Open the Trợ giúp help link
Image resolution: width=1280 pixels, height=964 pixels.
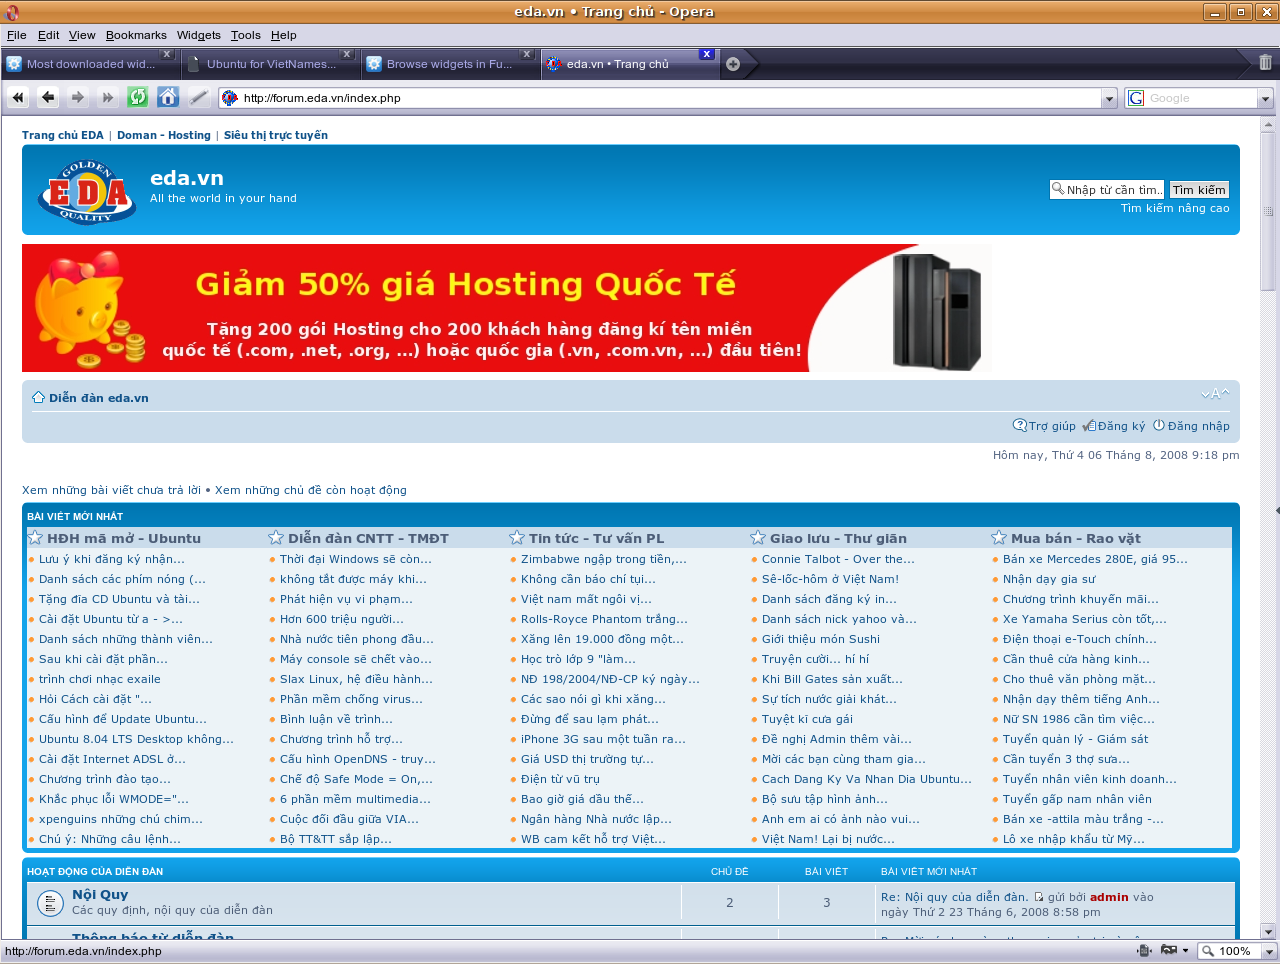coord(1045,426)
